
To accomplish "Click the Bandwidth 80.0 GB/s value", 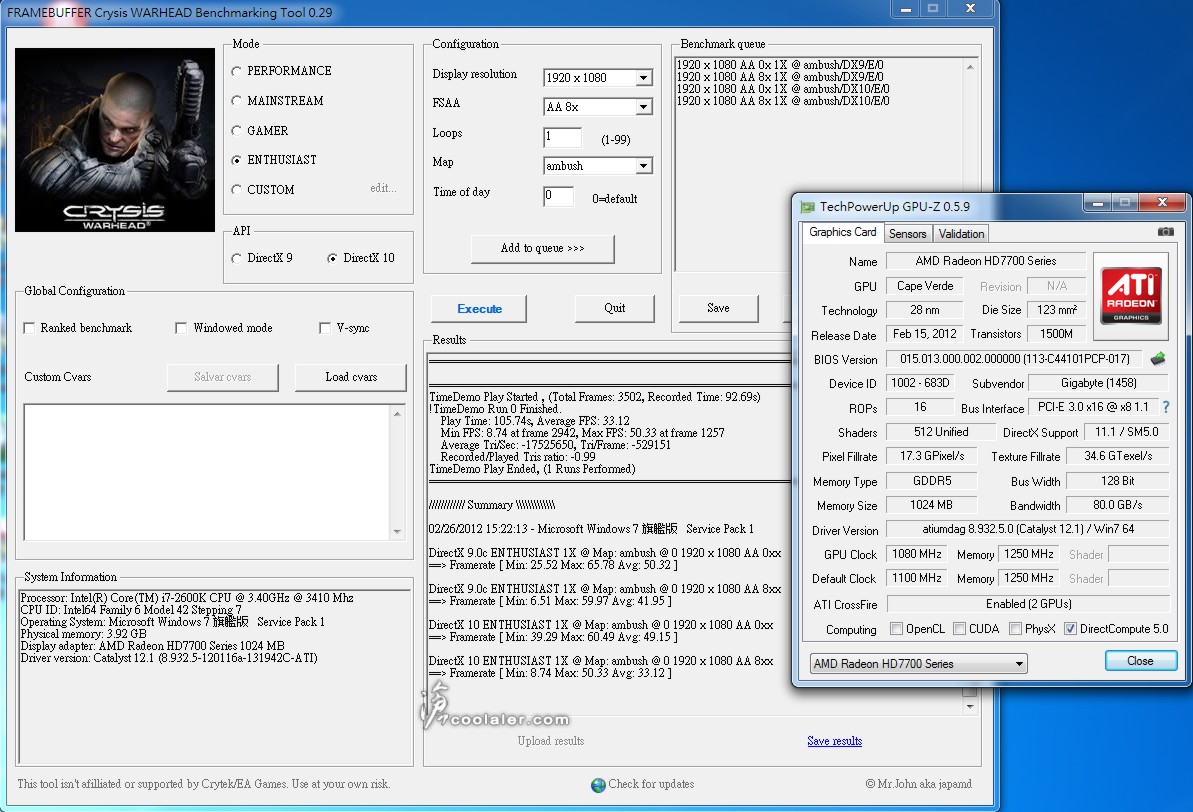I will click(1118, 505).
